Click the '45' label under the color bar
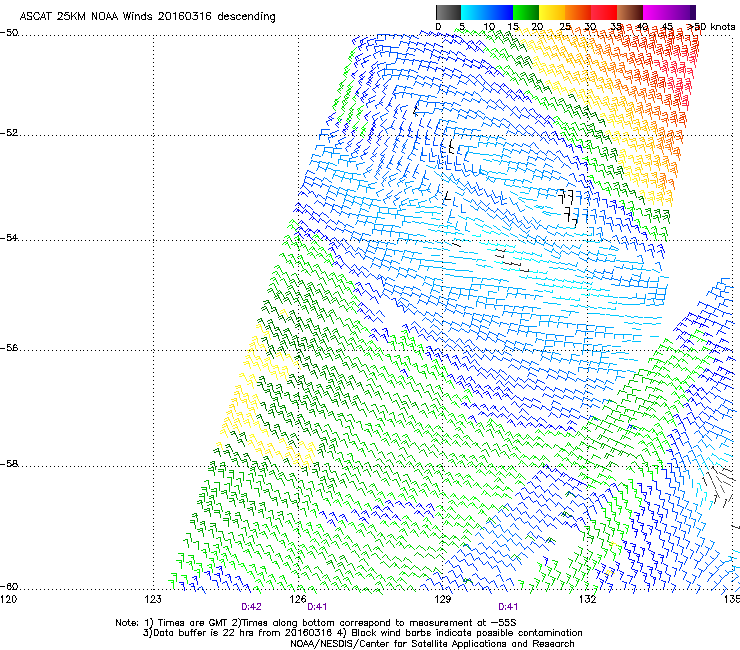 pos(667,27)
